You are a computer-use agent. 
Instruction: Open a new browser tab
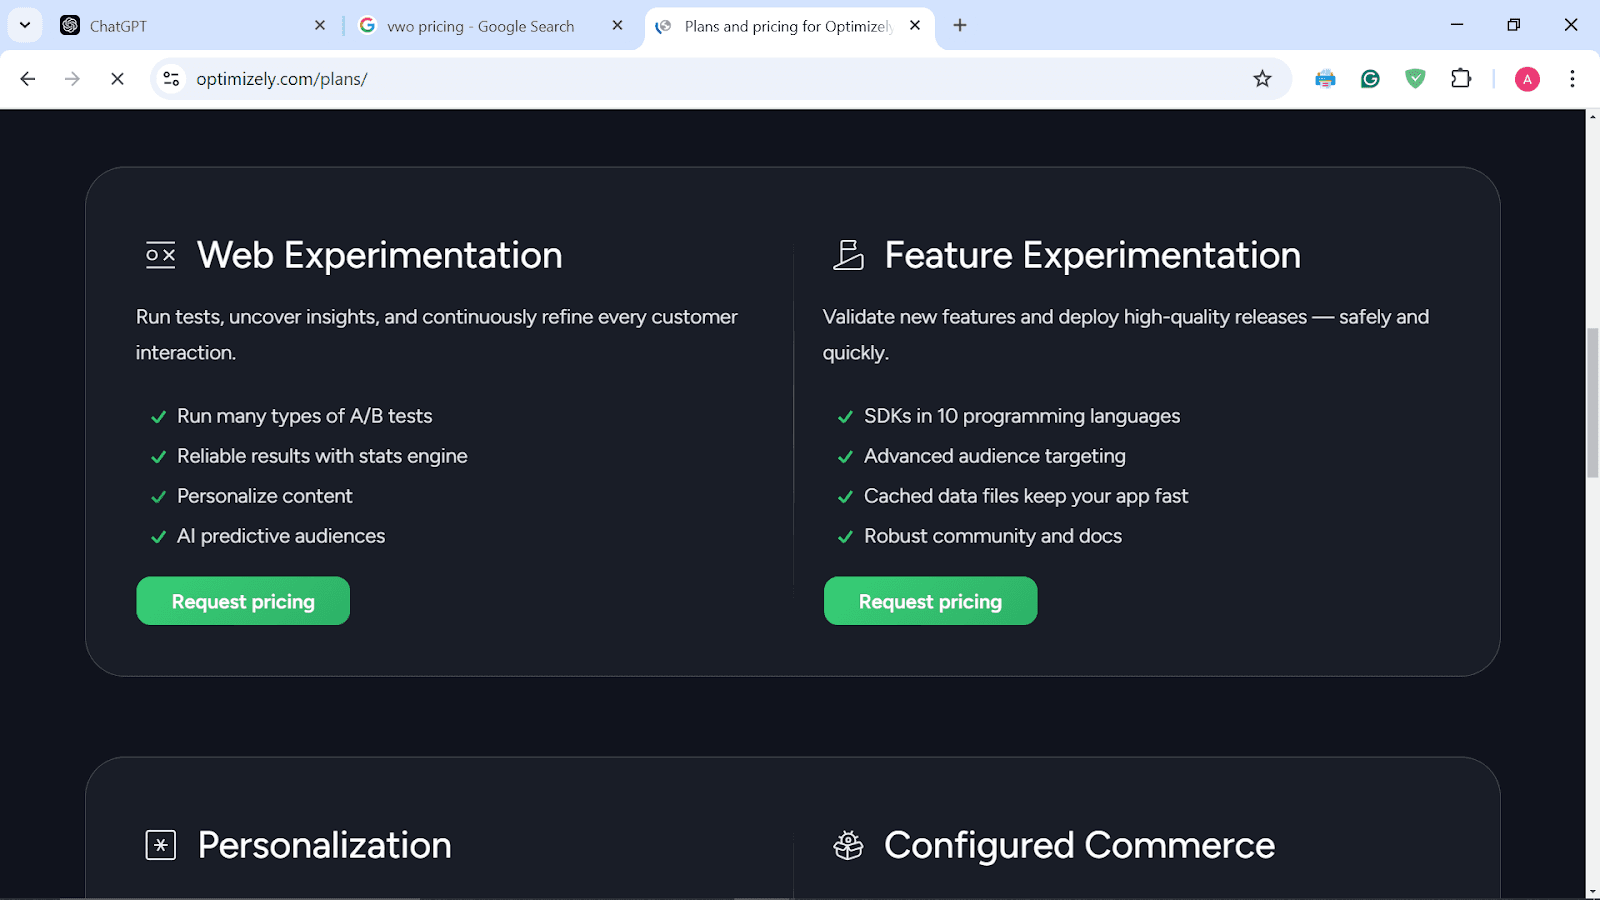coord(960,26)
